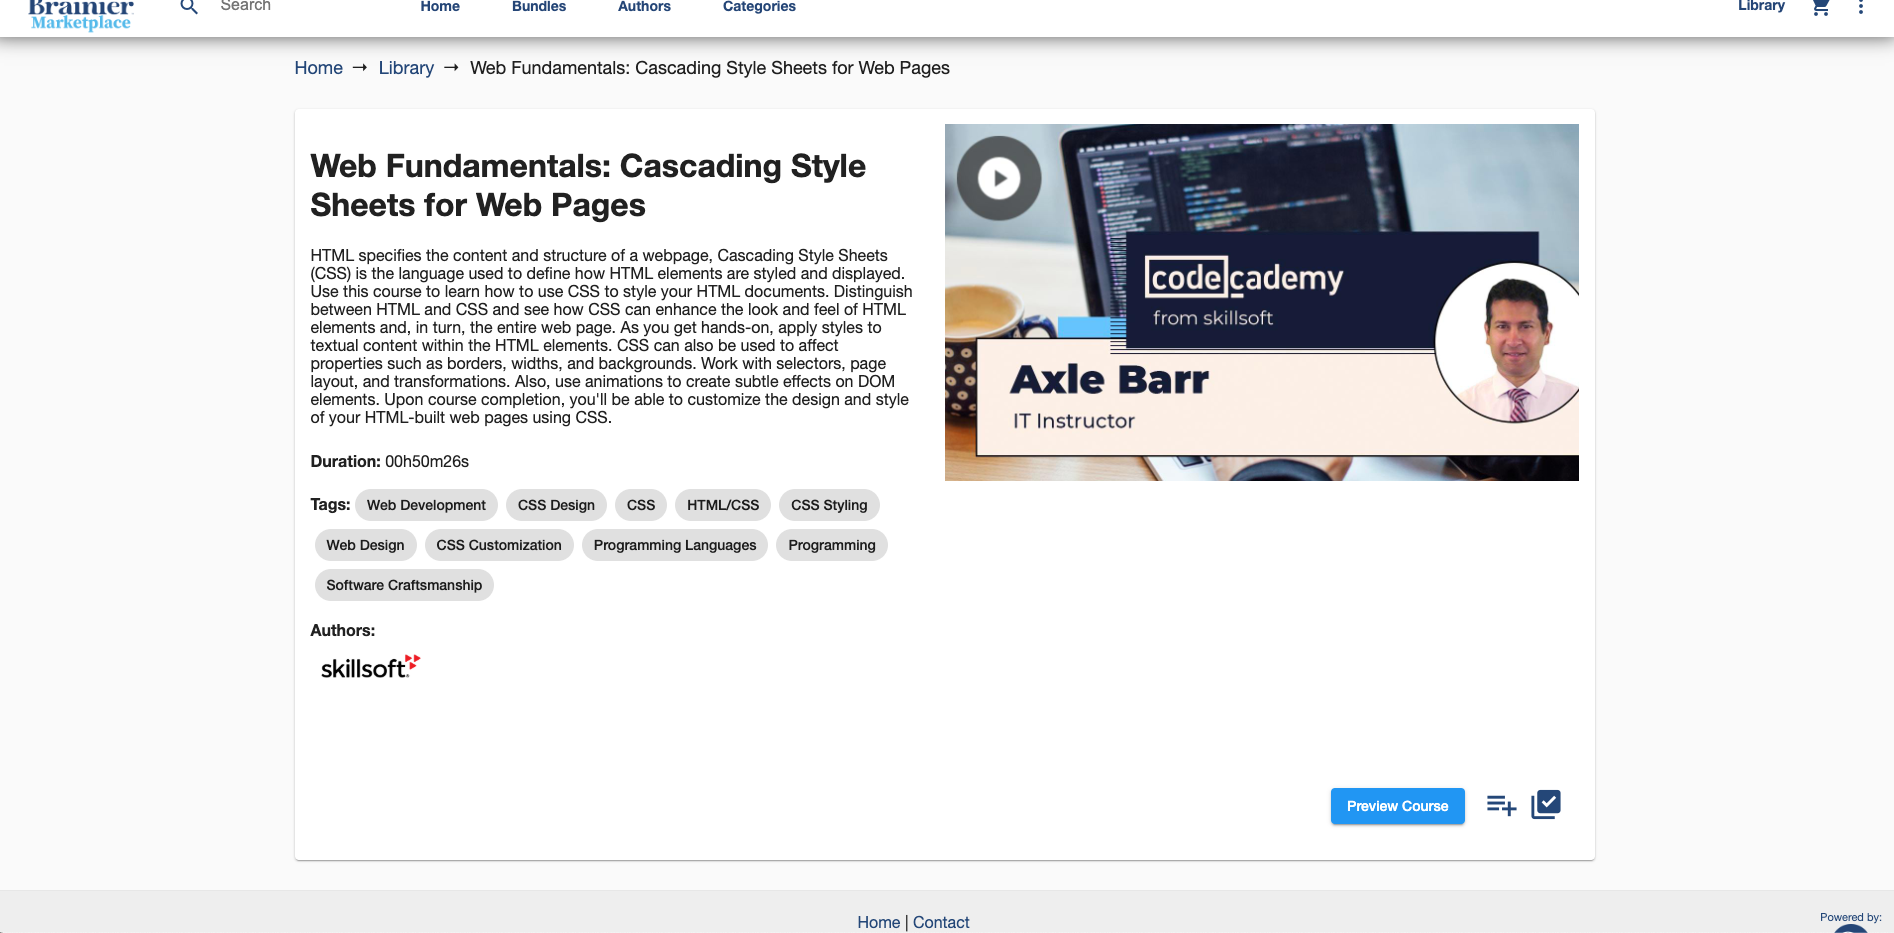1894x933 pixels.
Task: Open Categories in the navigation bar
Action: point(759,7)
